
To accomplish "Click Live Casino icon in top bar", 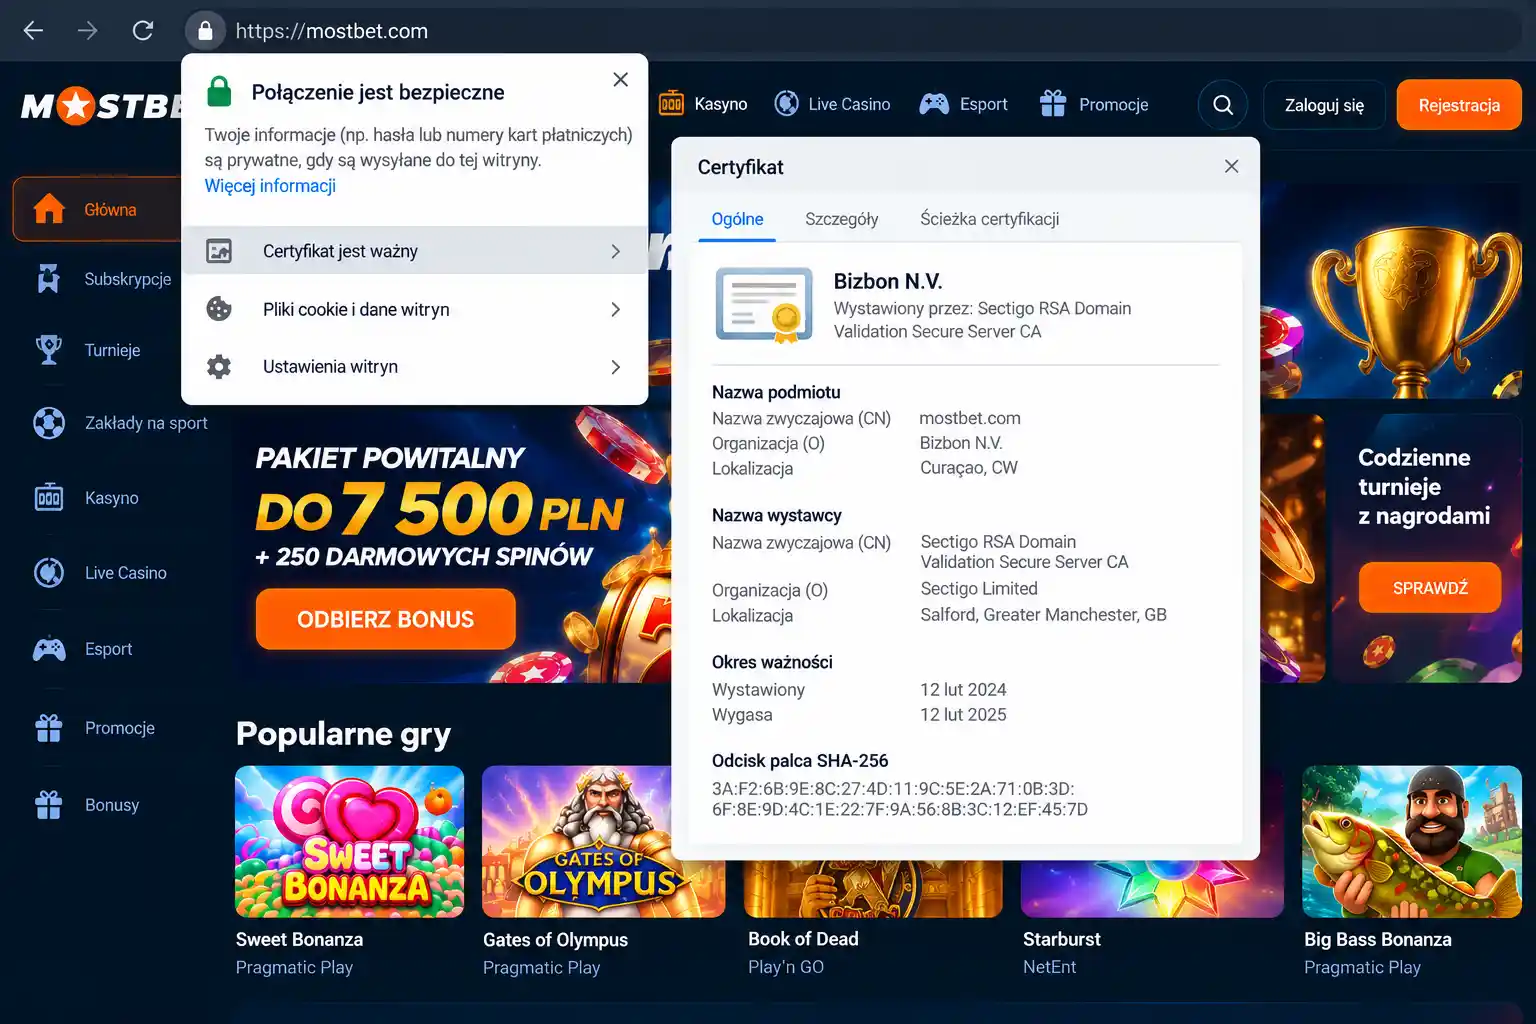I will (787, 104).
